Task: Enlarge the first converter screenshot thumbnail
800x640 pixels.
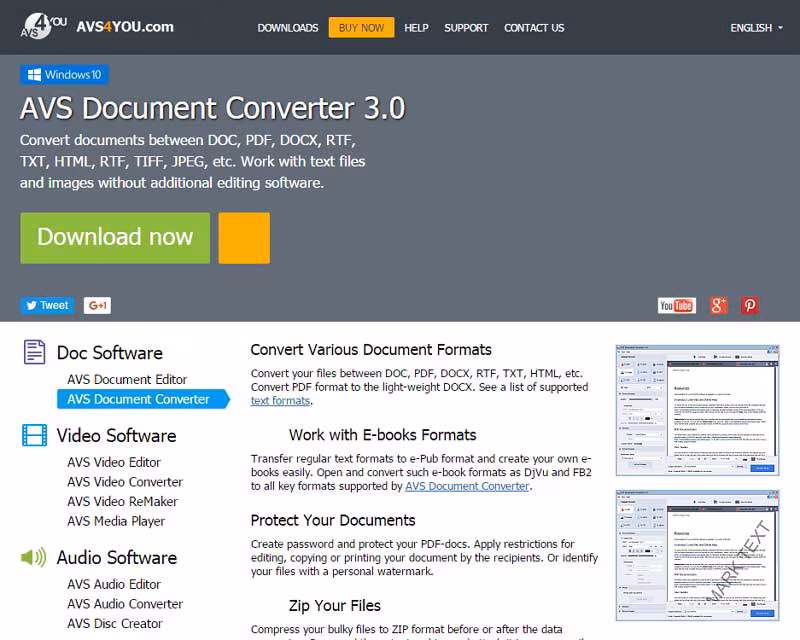Action: [697, 410]
